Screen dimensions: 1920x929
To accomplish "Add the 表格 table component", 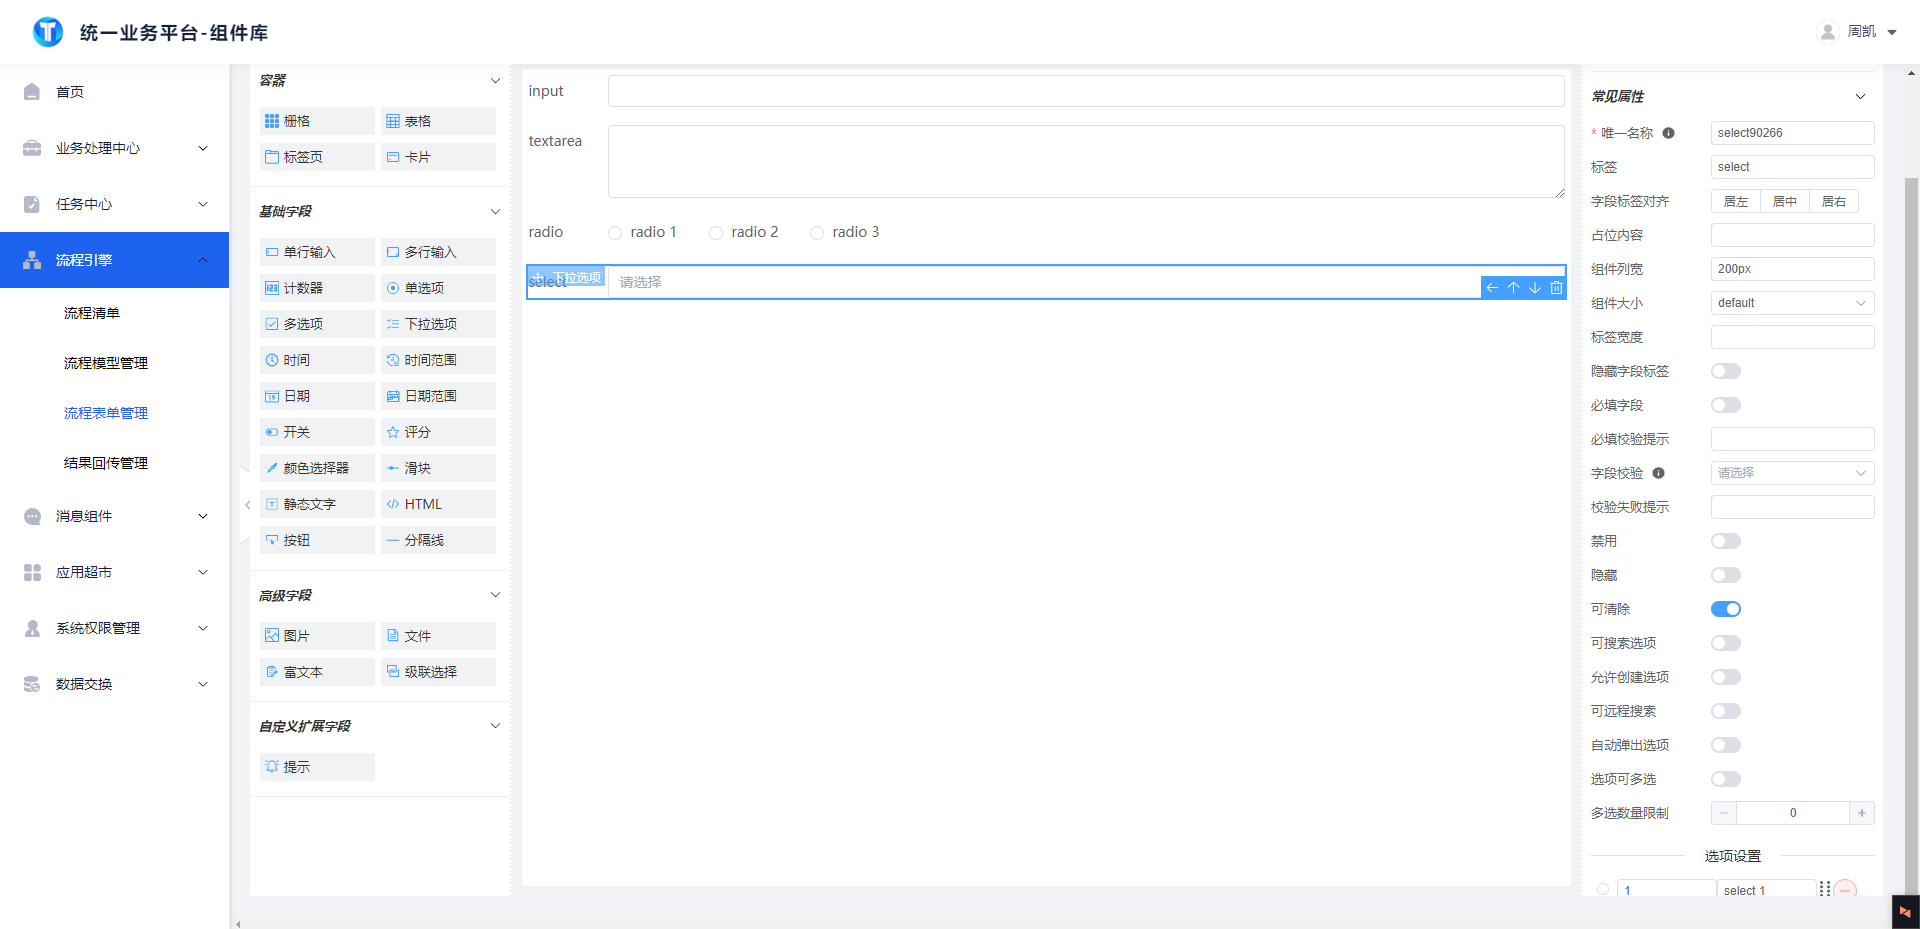I will click(438, 121).
